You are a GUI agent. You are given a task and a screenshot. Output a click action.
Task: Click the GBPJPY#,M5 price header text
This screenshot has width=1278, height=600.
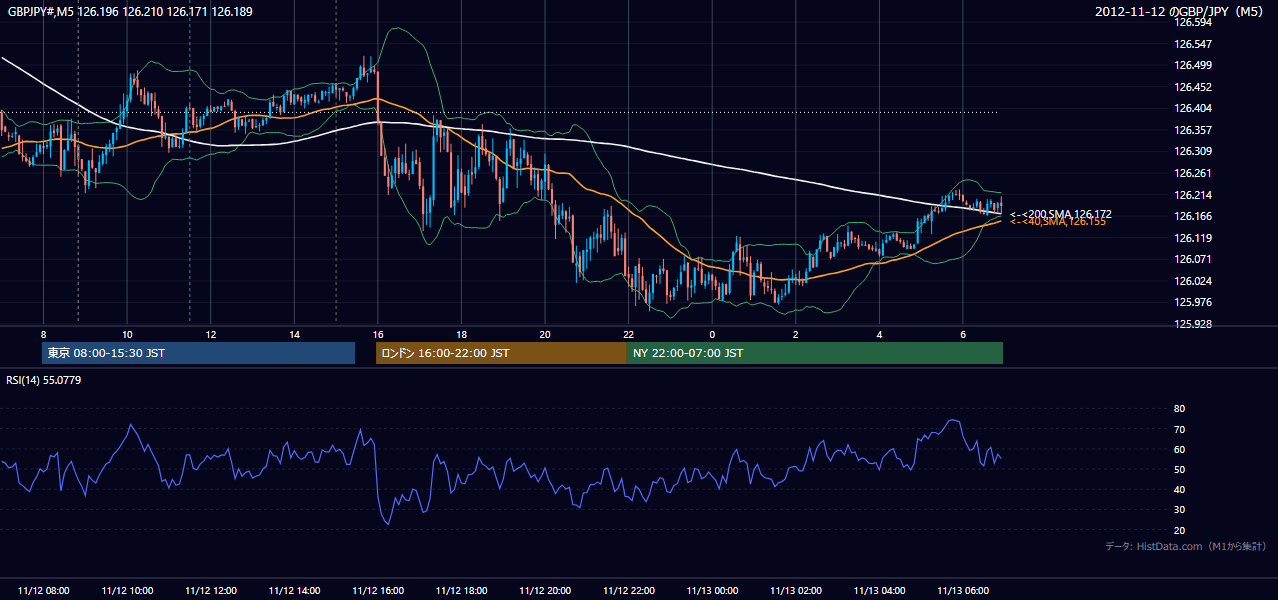(130, 12)
